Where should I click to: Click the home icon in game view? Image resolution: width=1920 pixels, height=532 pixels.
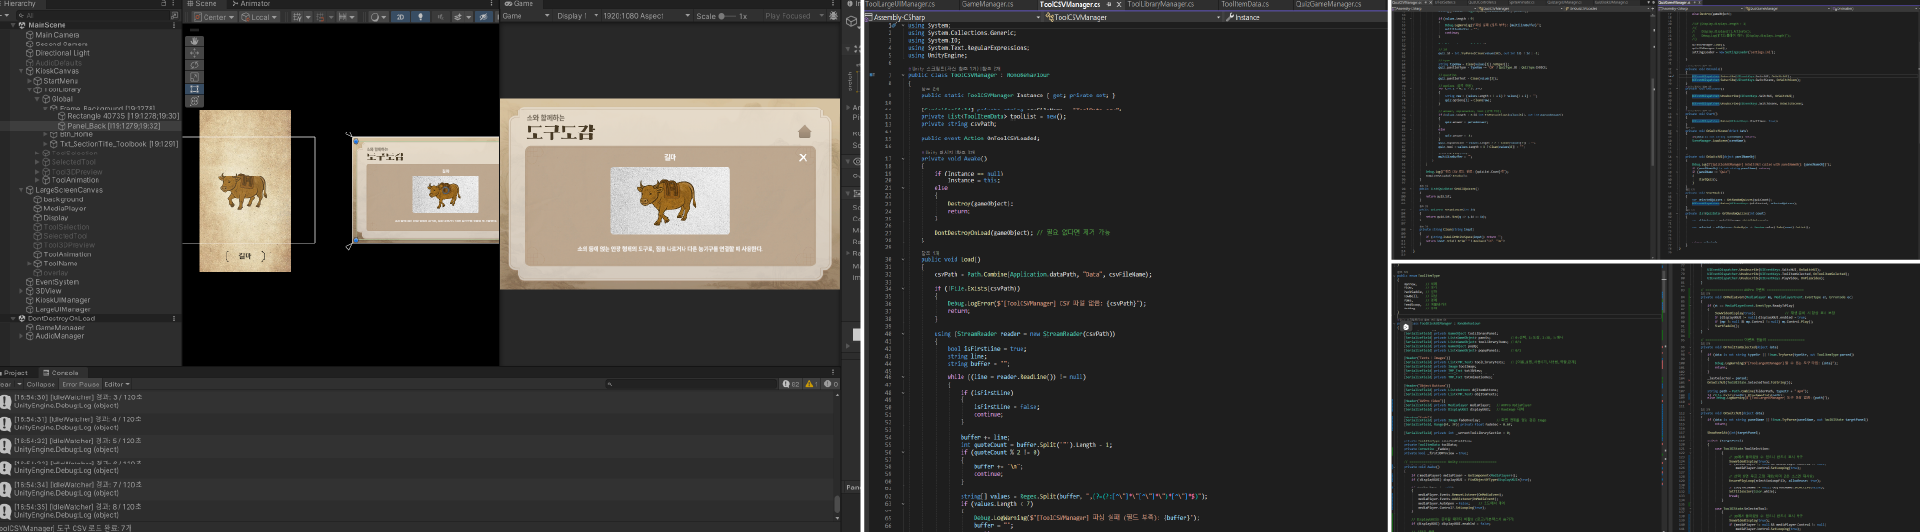804,132
